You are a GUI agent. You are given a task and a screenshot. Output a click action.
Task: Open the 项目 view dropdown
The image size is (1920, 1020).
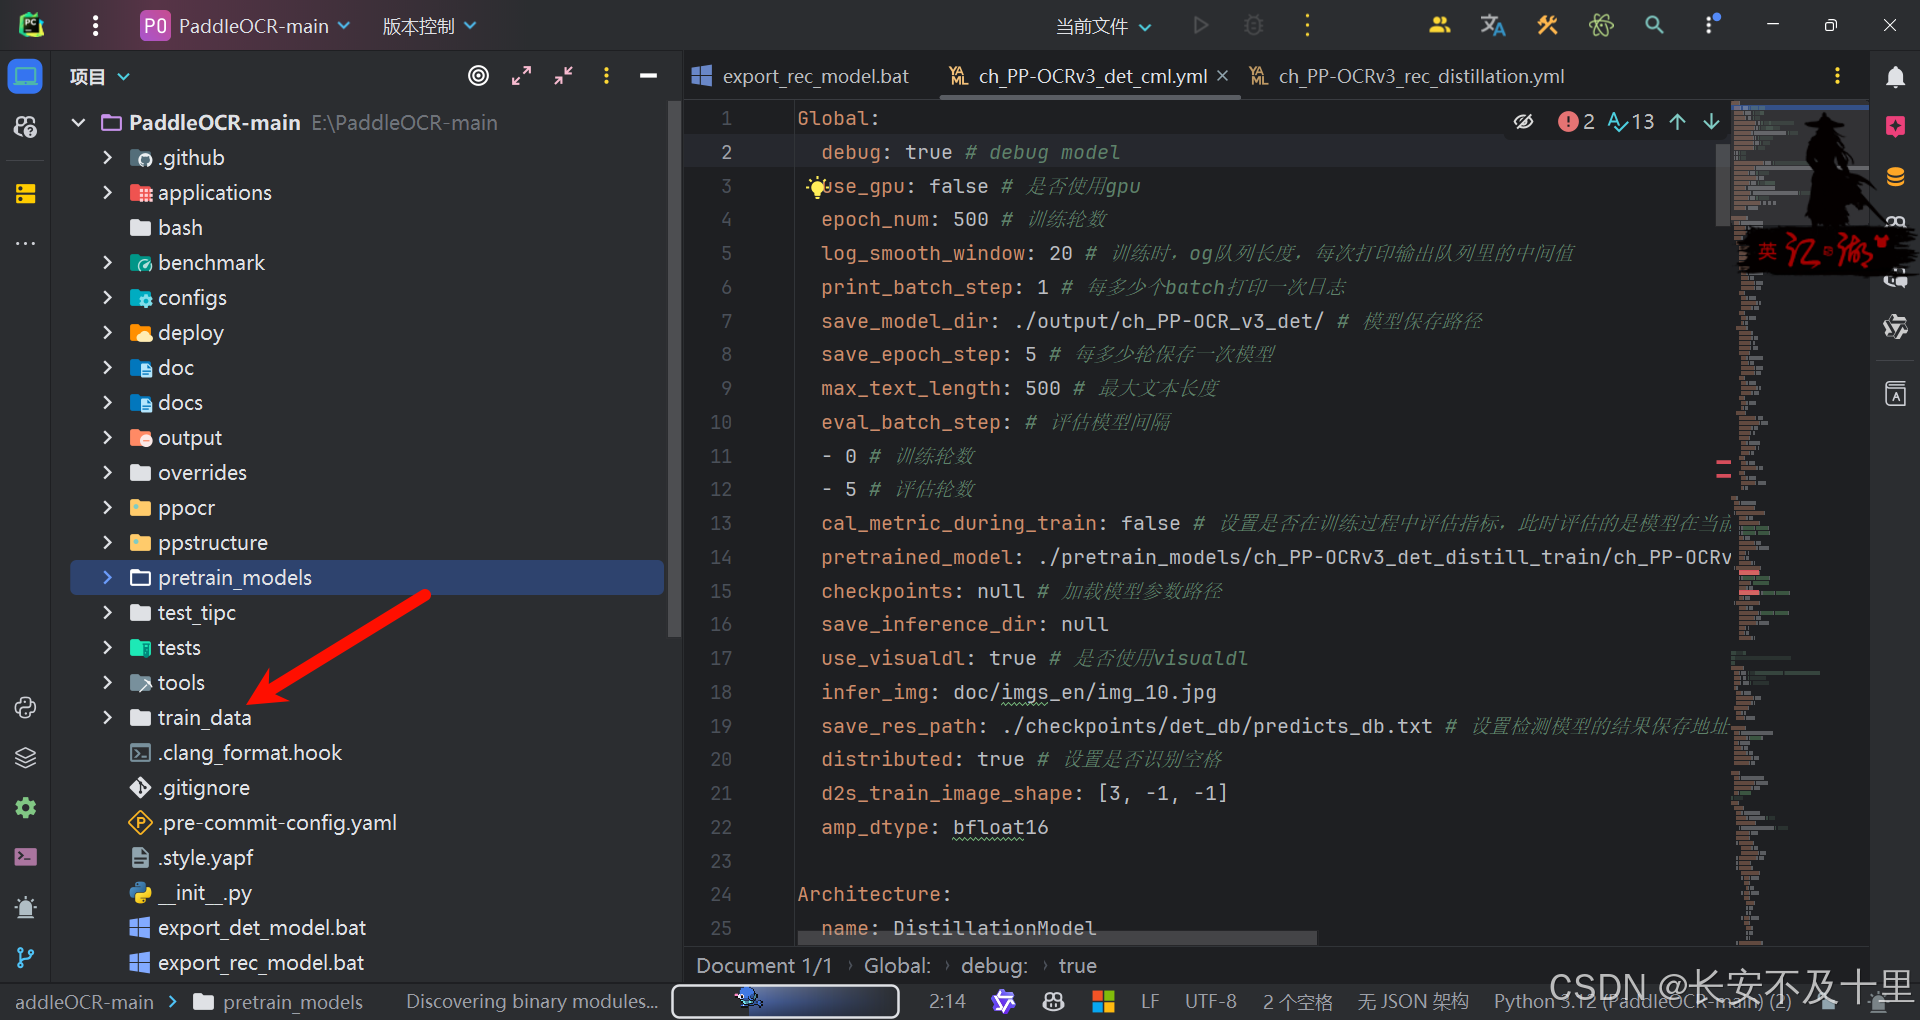tap(100, 77)
